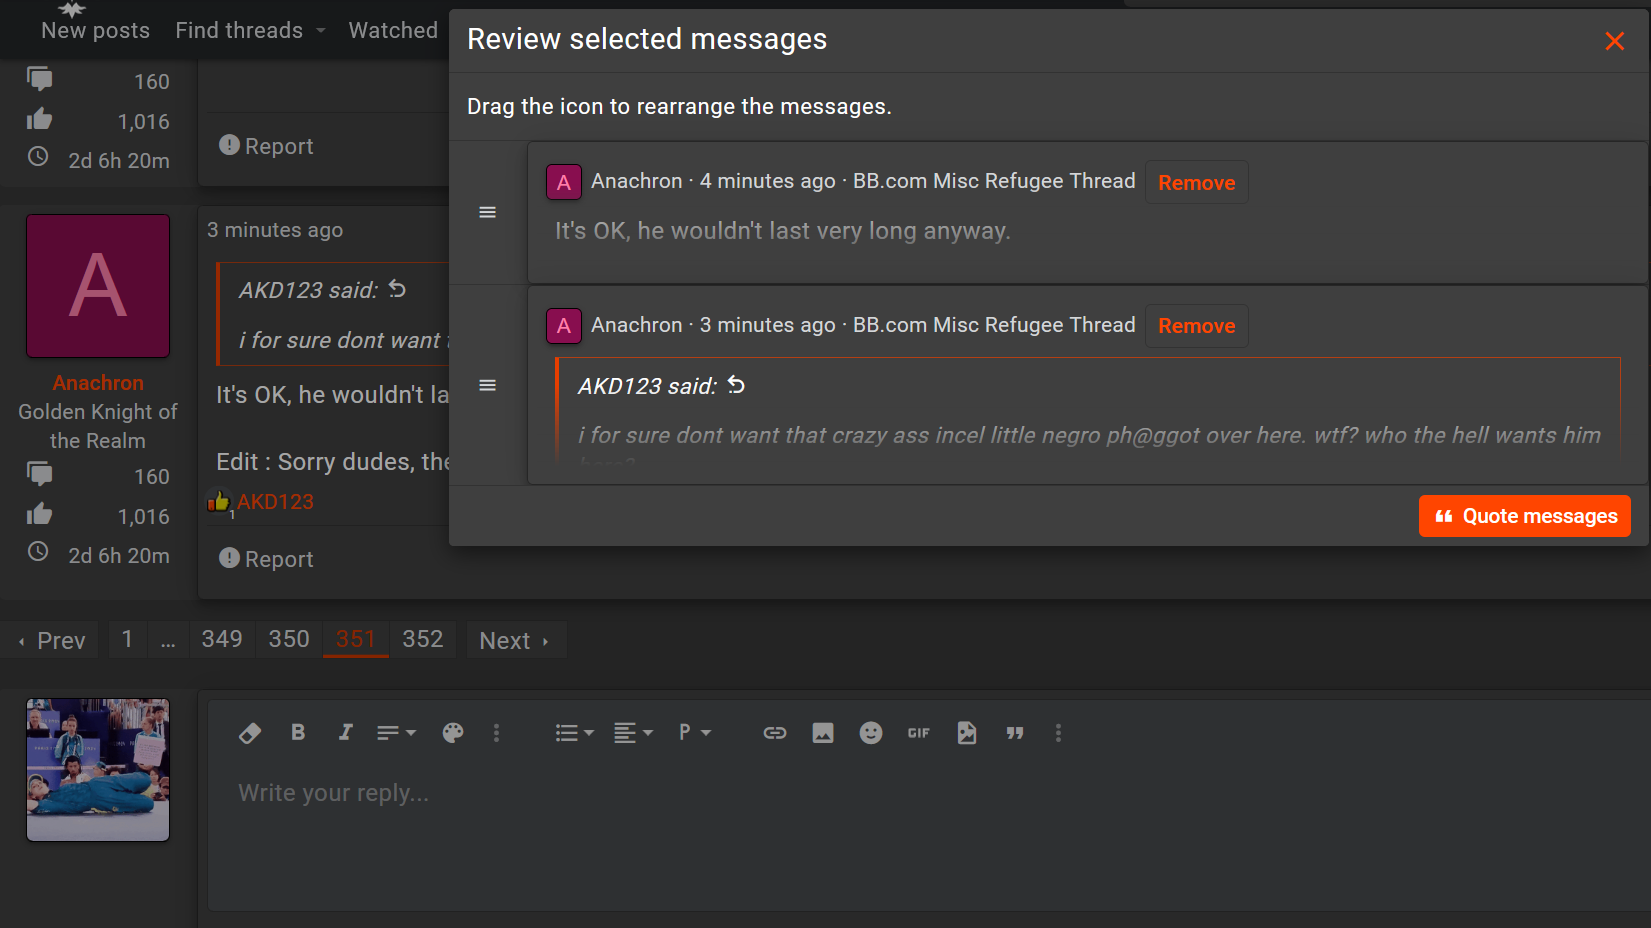The image size is (1651, 928).
Task: Toggle Bold formatting in reply editor
Action: (x=298, y=733)
